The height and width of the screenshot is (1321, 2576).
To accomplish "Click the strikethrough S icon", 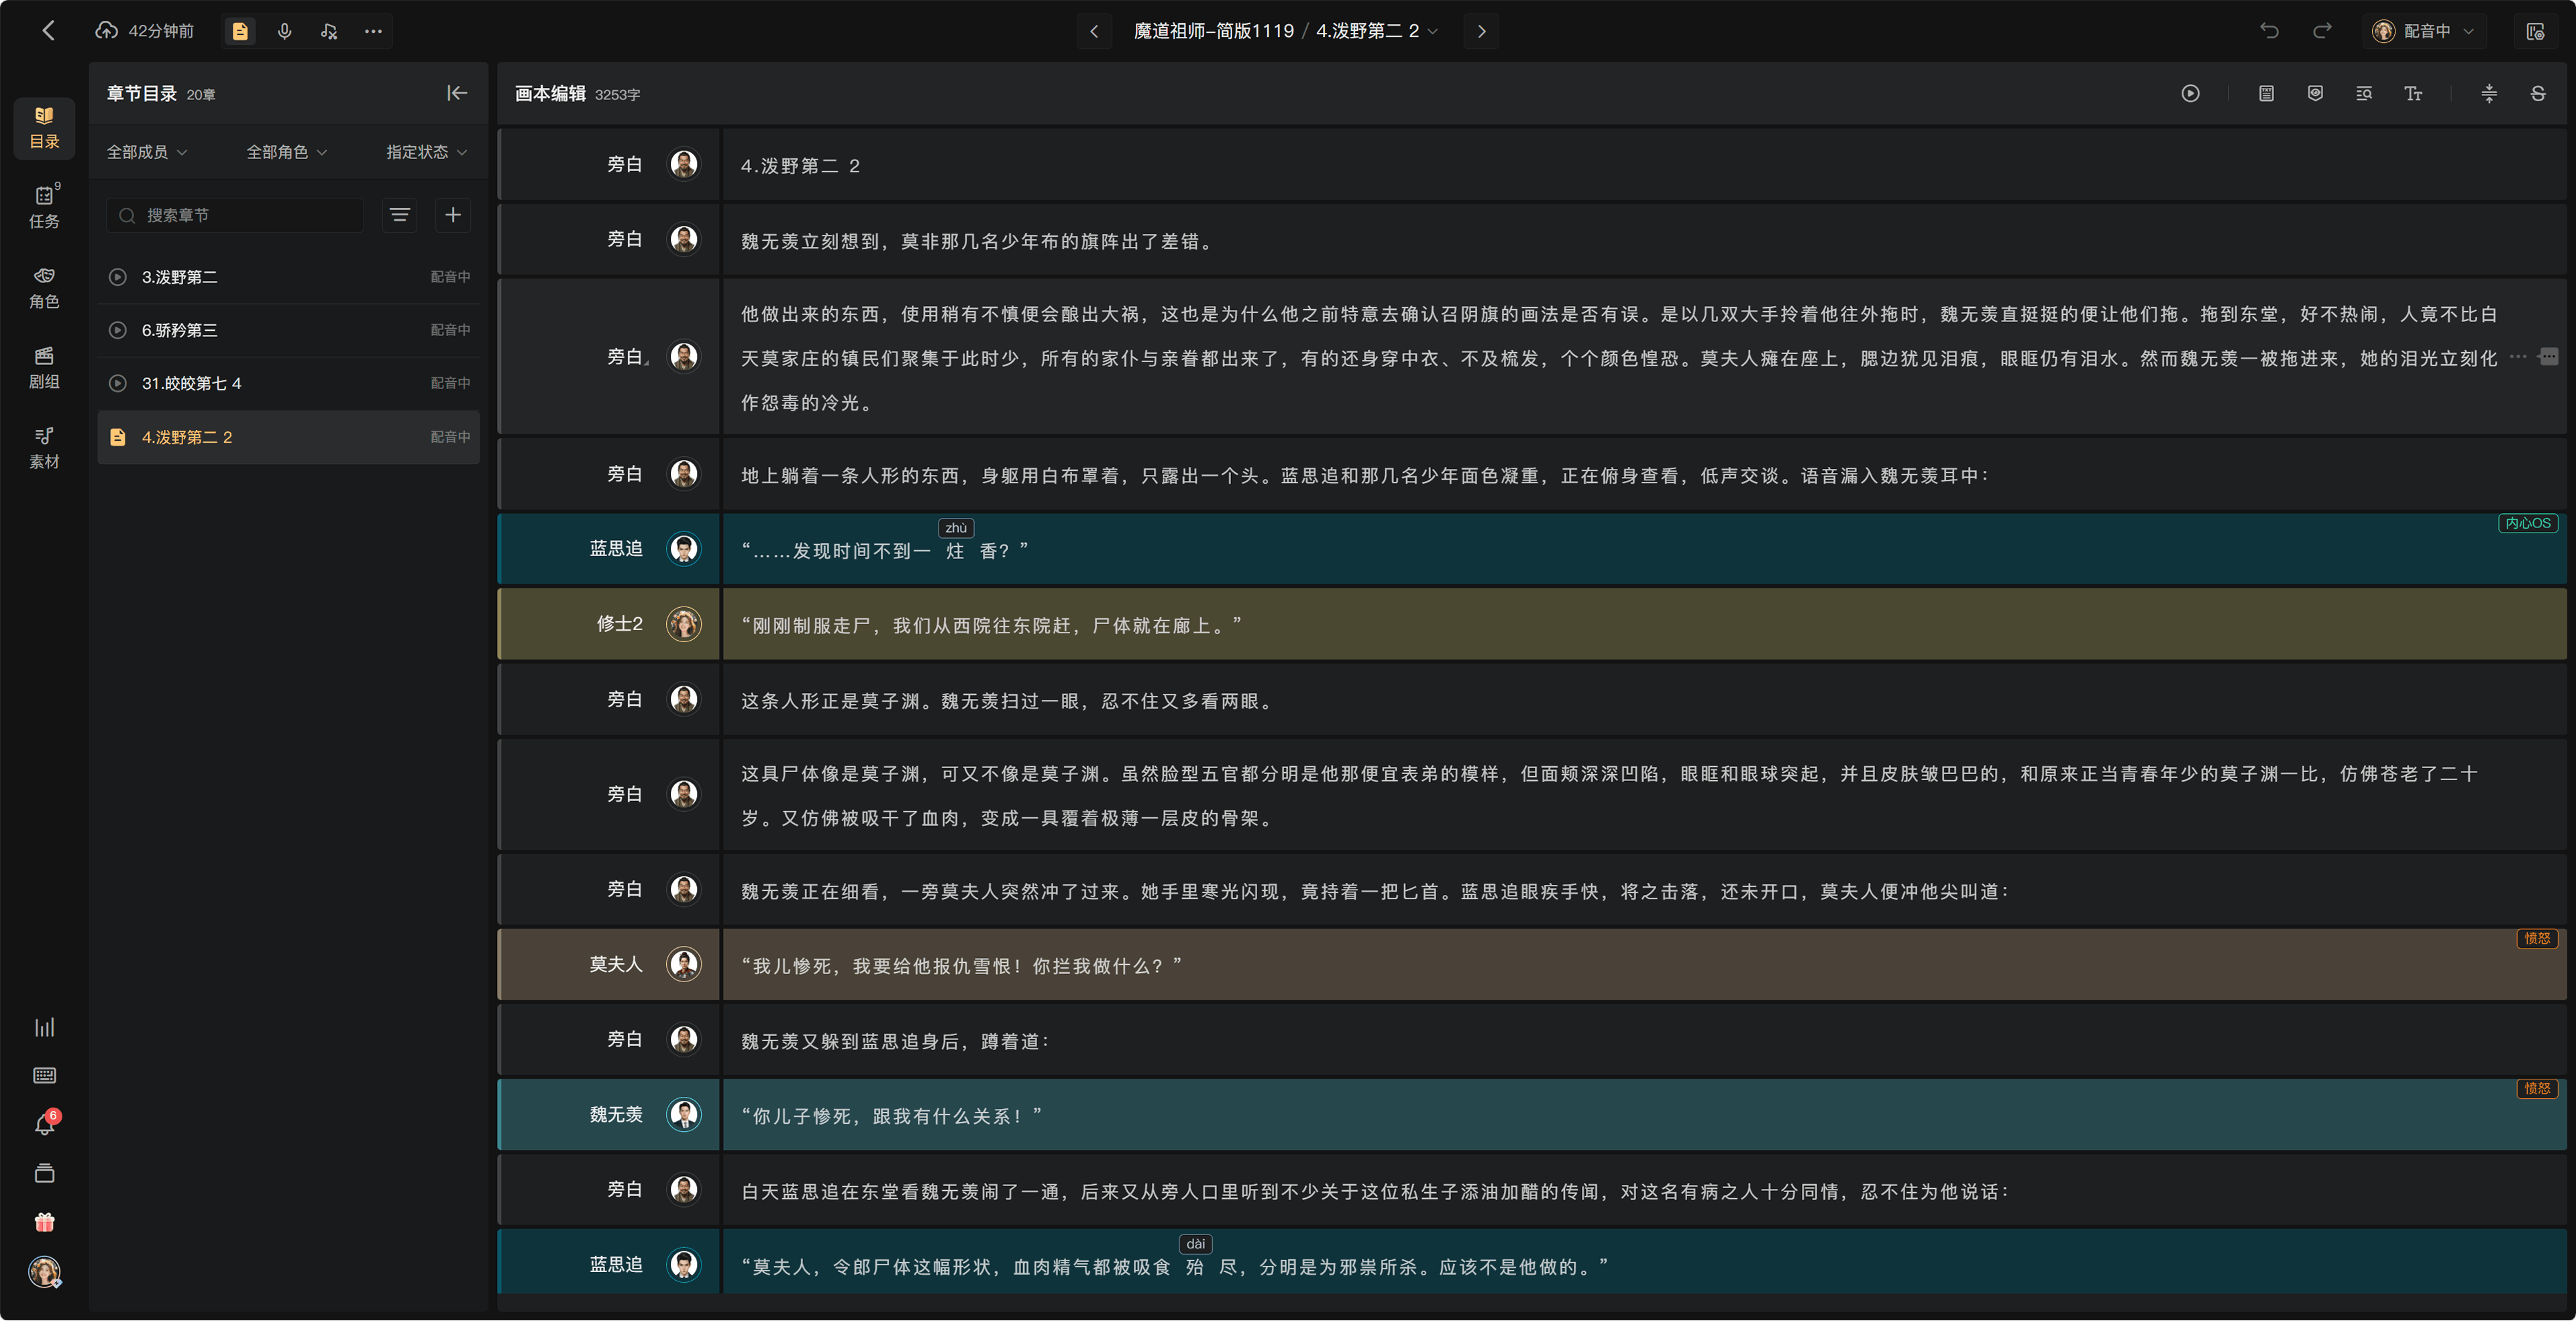I will (x=2538, y=93).
